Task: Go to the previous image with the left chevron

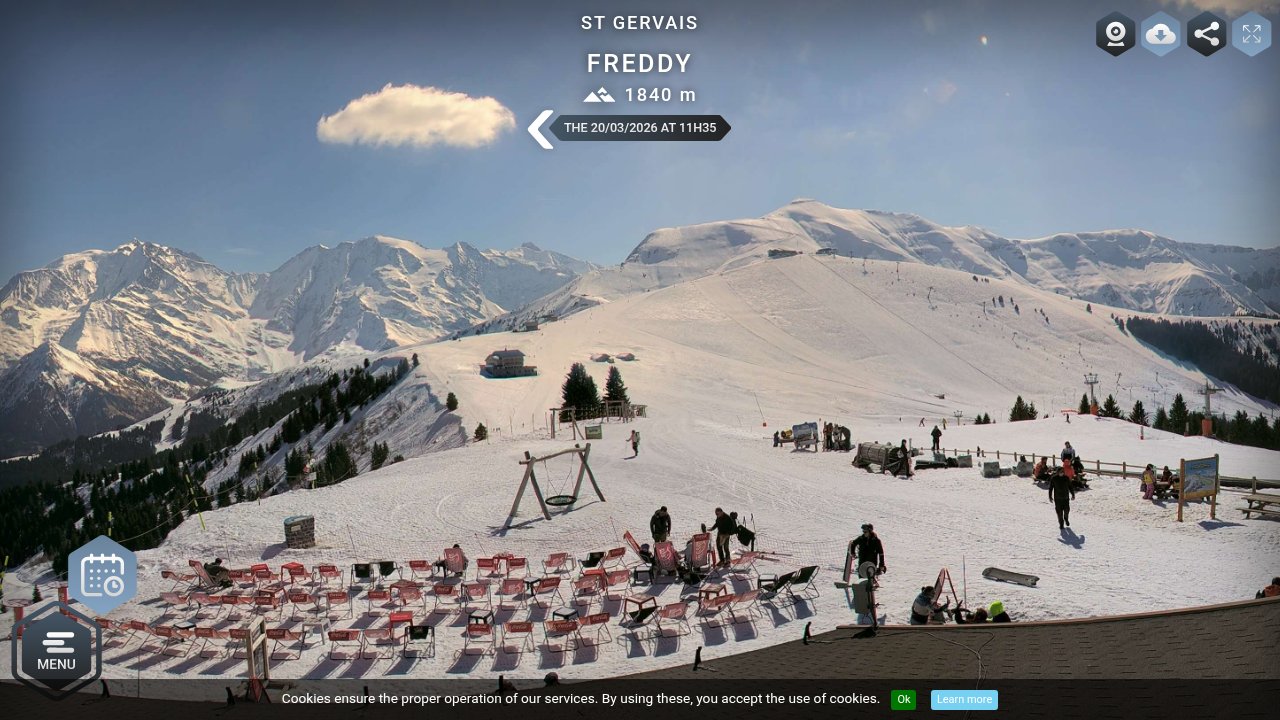Action: pyautogui.click(x=540, y=129)
